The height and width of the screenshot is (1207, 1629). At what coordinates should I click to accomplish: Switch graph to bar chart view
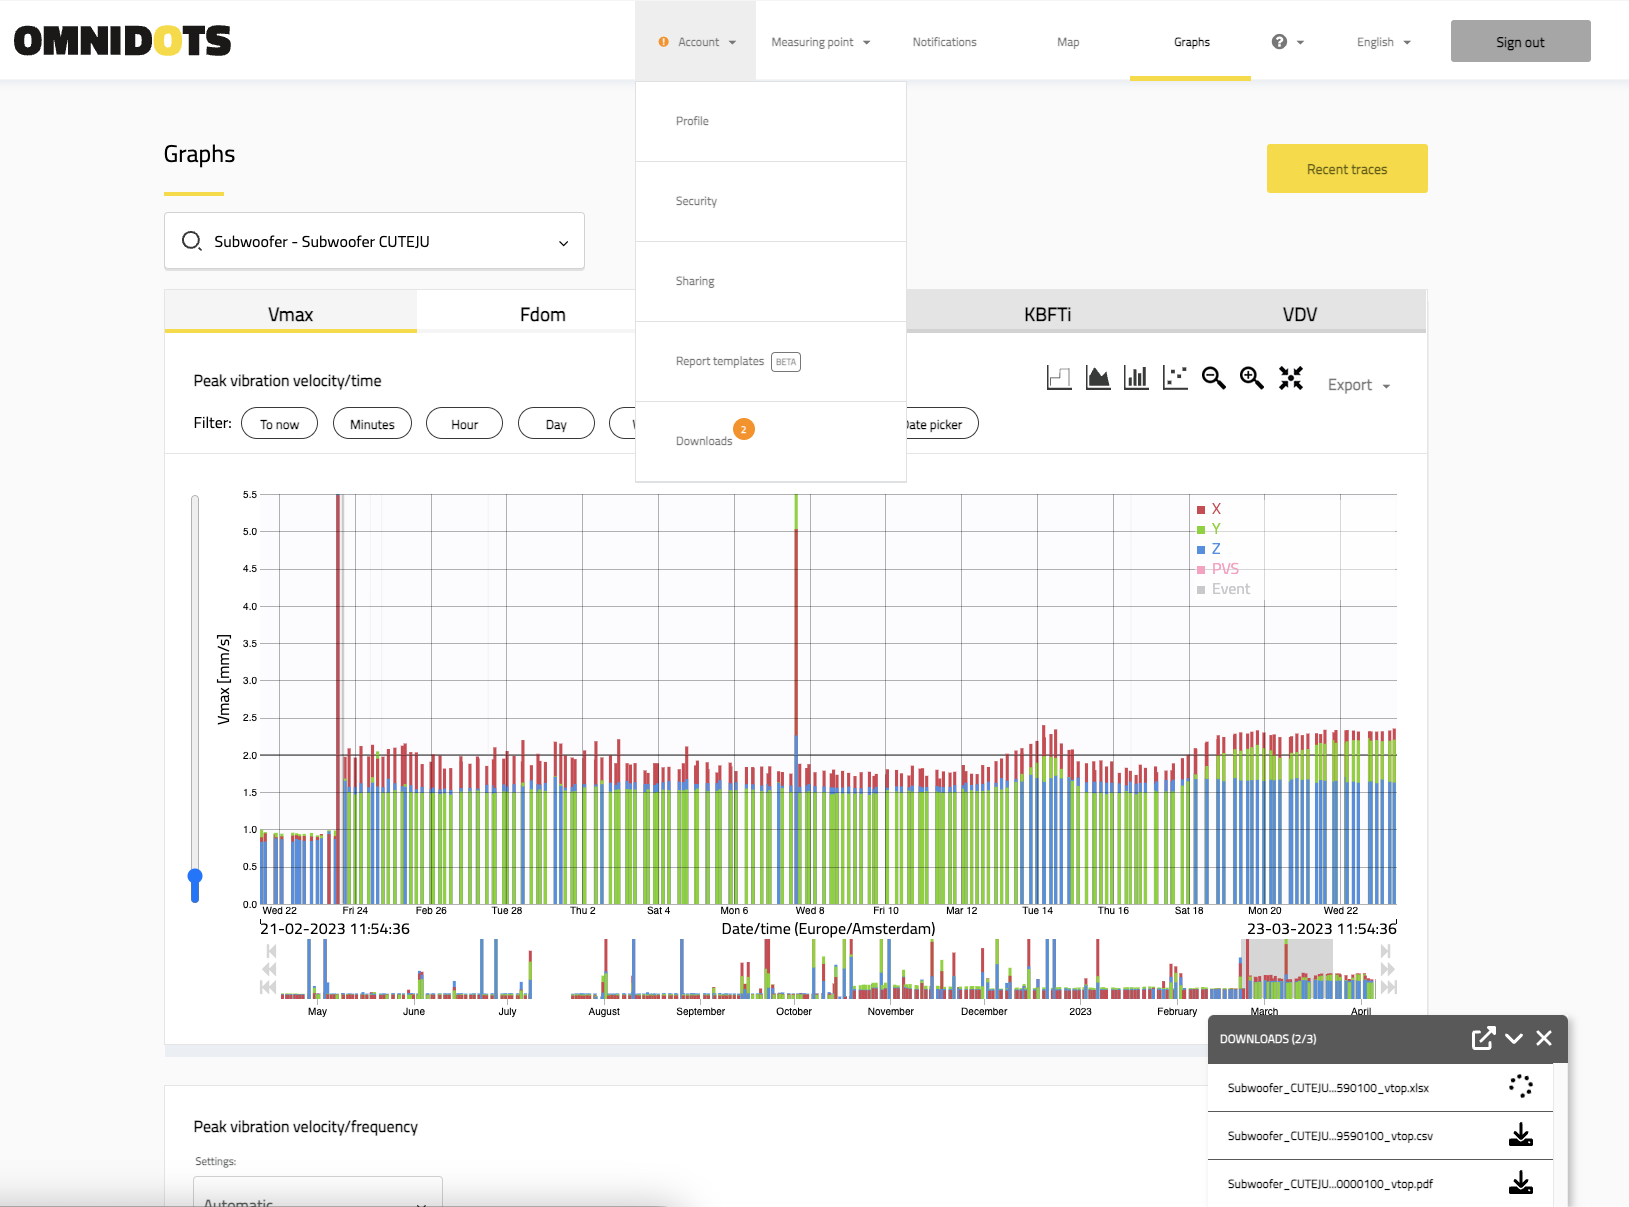coord(1136,378)
